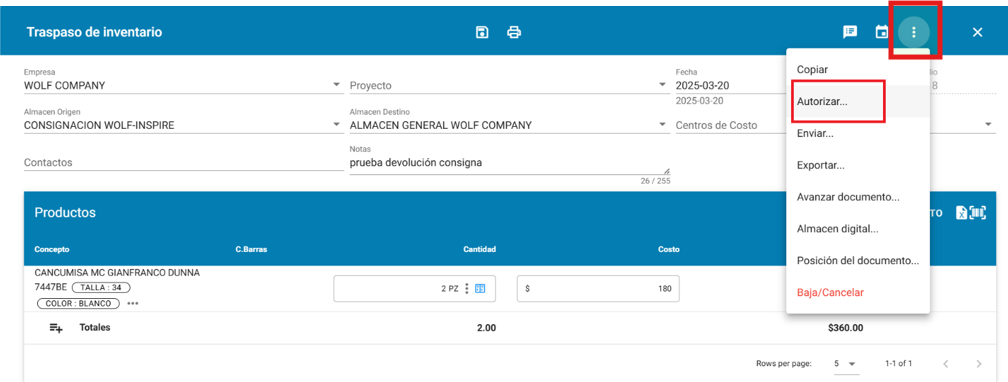Click the print icon in header

[514, 32]
